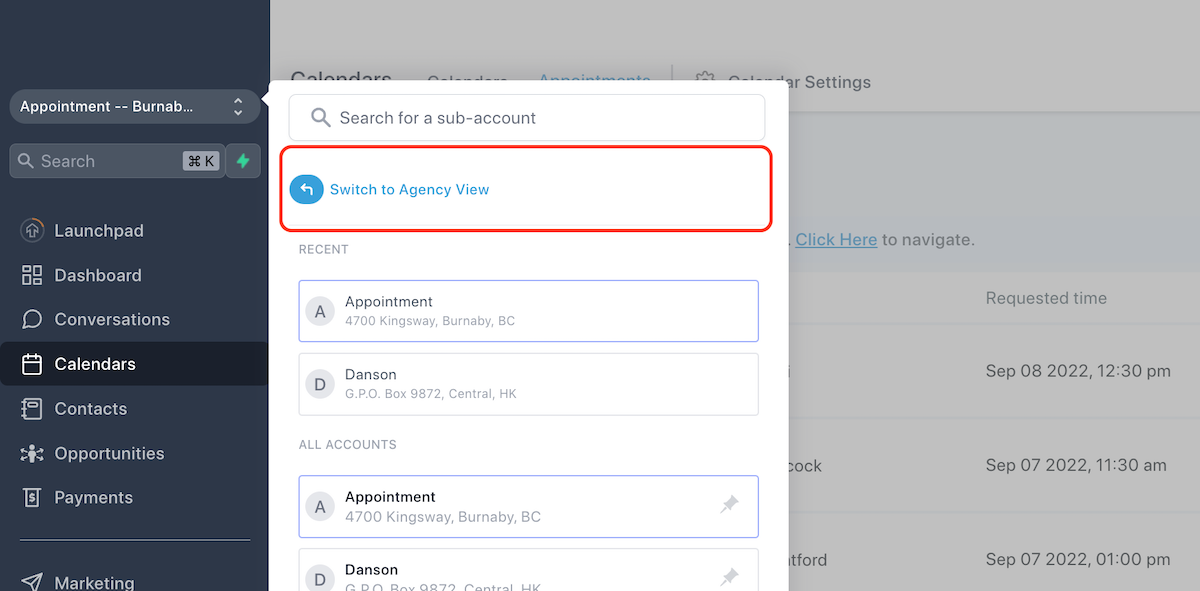The height and width of the screenshot is (591, 1200).
Task: Click Switch to Agency View
Action: coord(408,189)
